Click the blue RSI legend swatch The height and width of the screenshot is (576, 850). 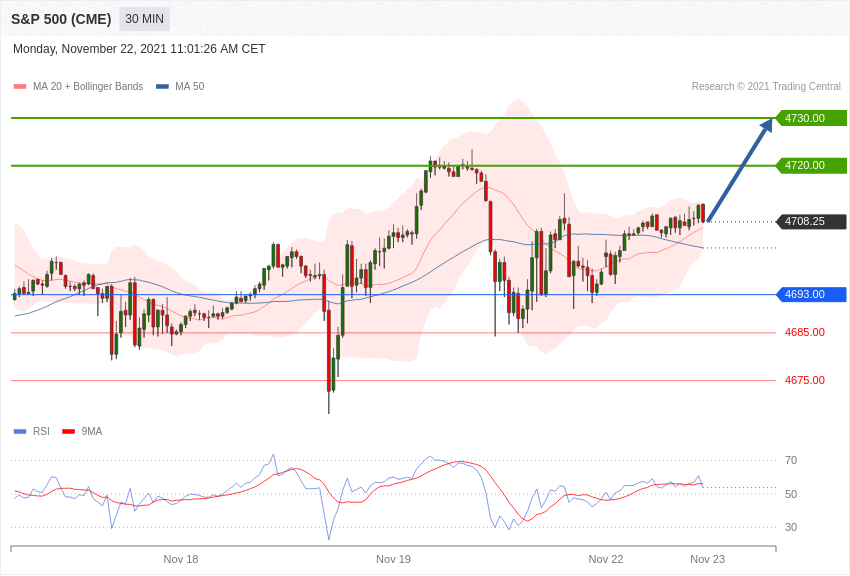coord(20,431)
